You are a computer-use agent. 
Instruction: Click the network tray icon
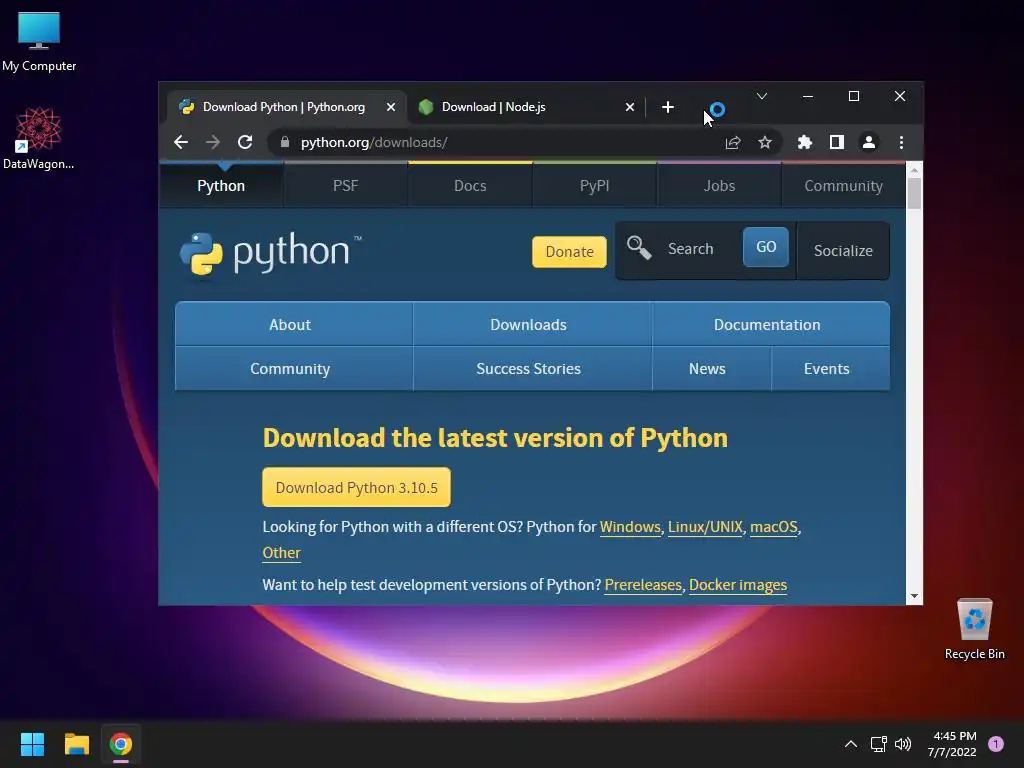(x=878, y=744)
